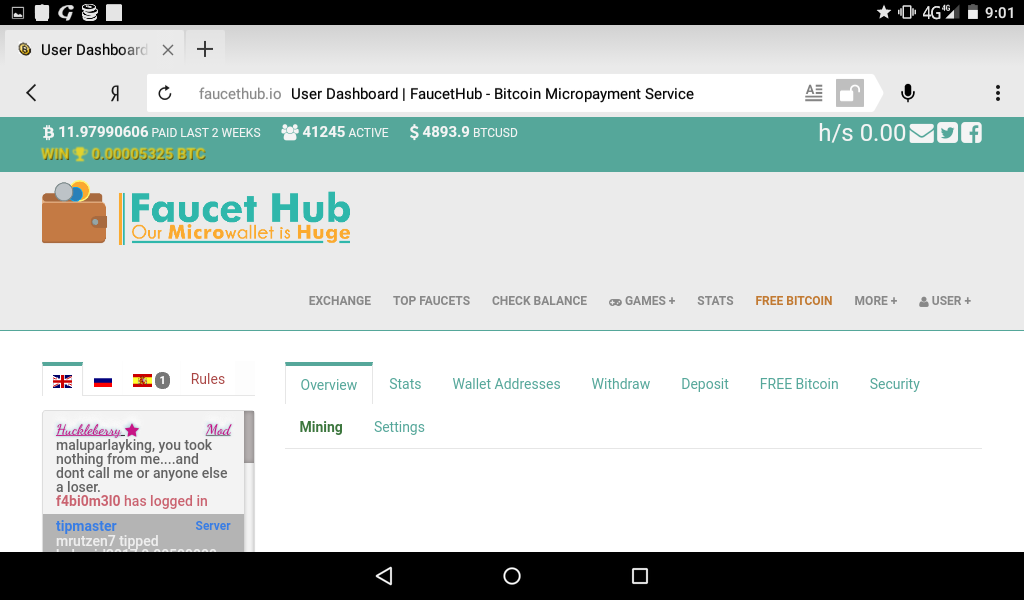Tap the unlocked padlock security icon

(850, 93)
